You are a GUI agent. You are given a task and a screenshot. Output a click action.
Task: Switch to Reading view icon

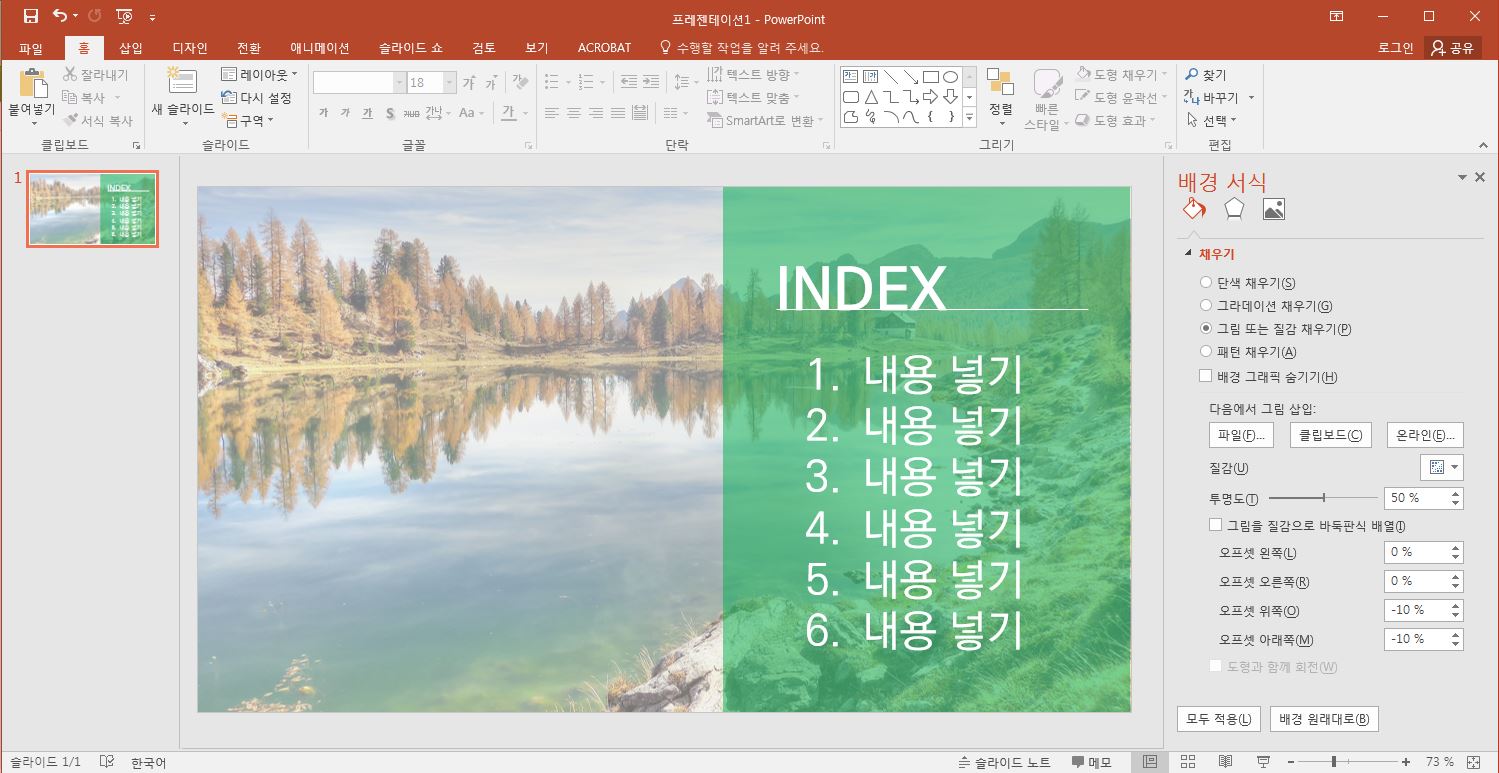(1225, 762)
